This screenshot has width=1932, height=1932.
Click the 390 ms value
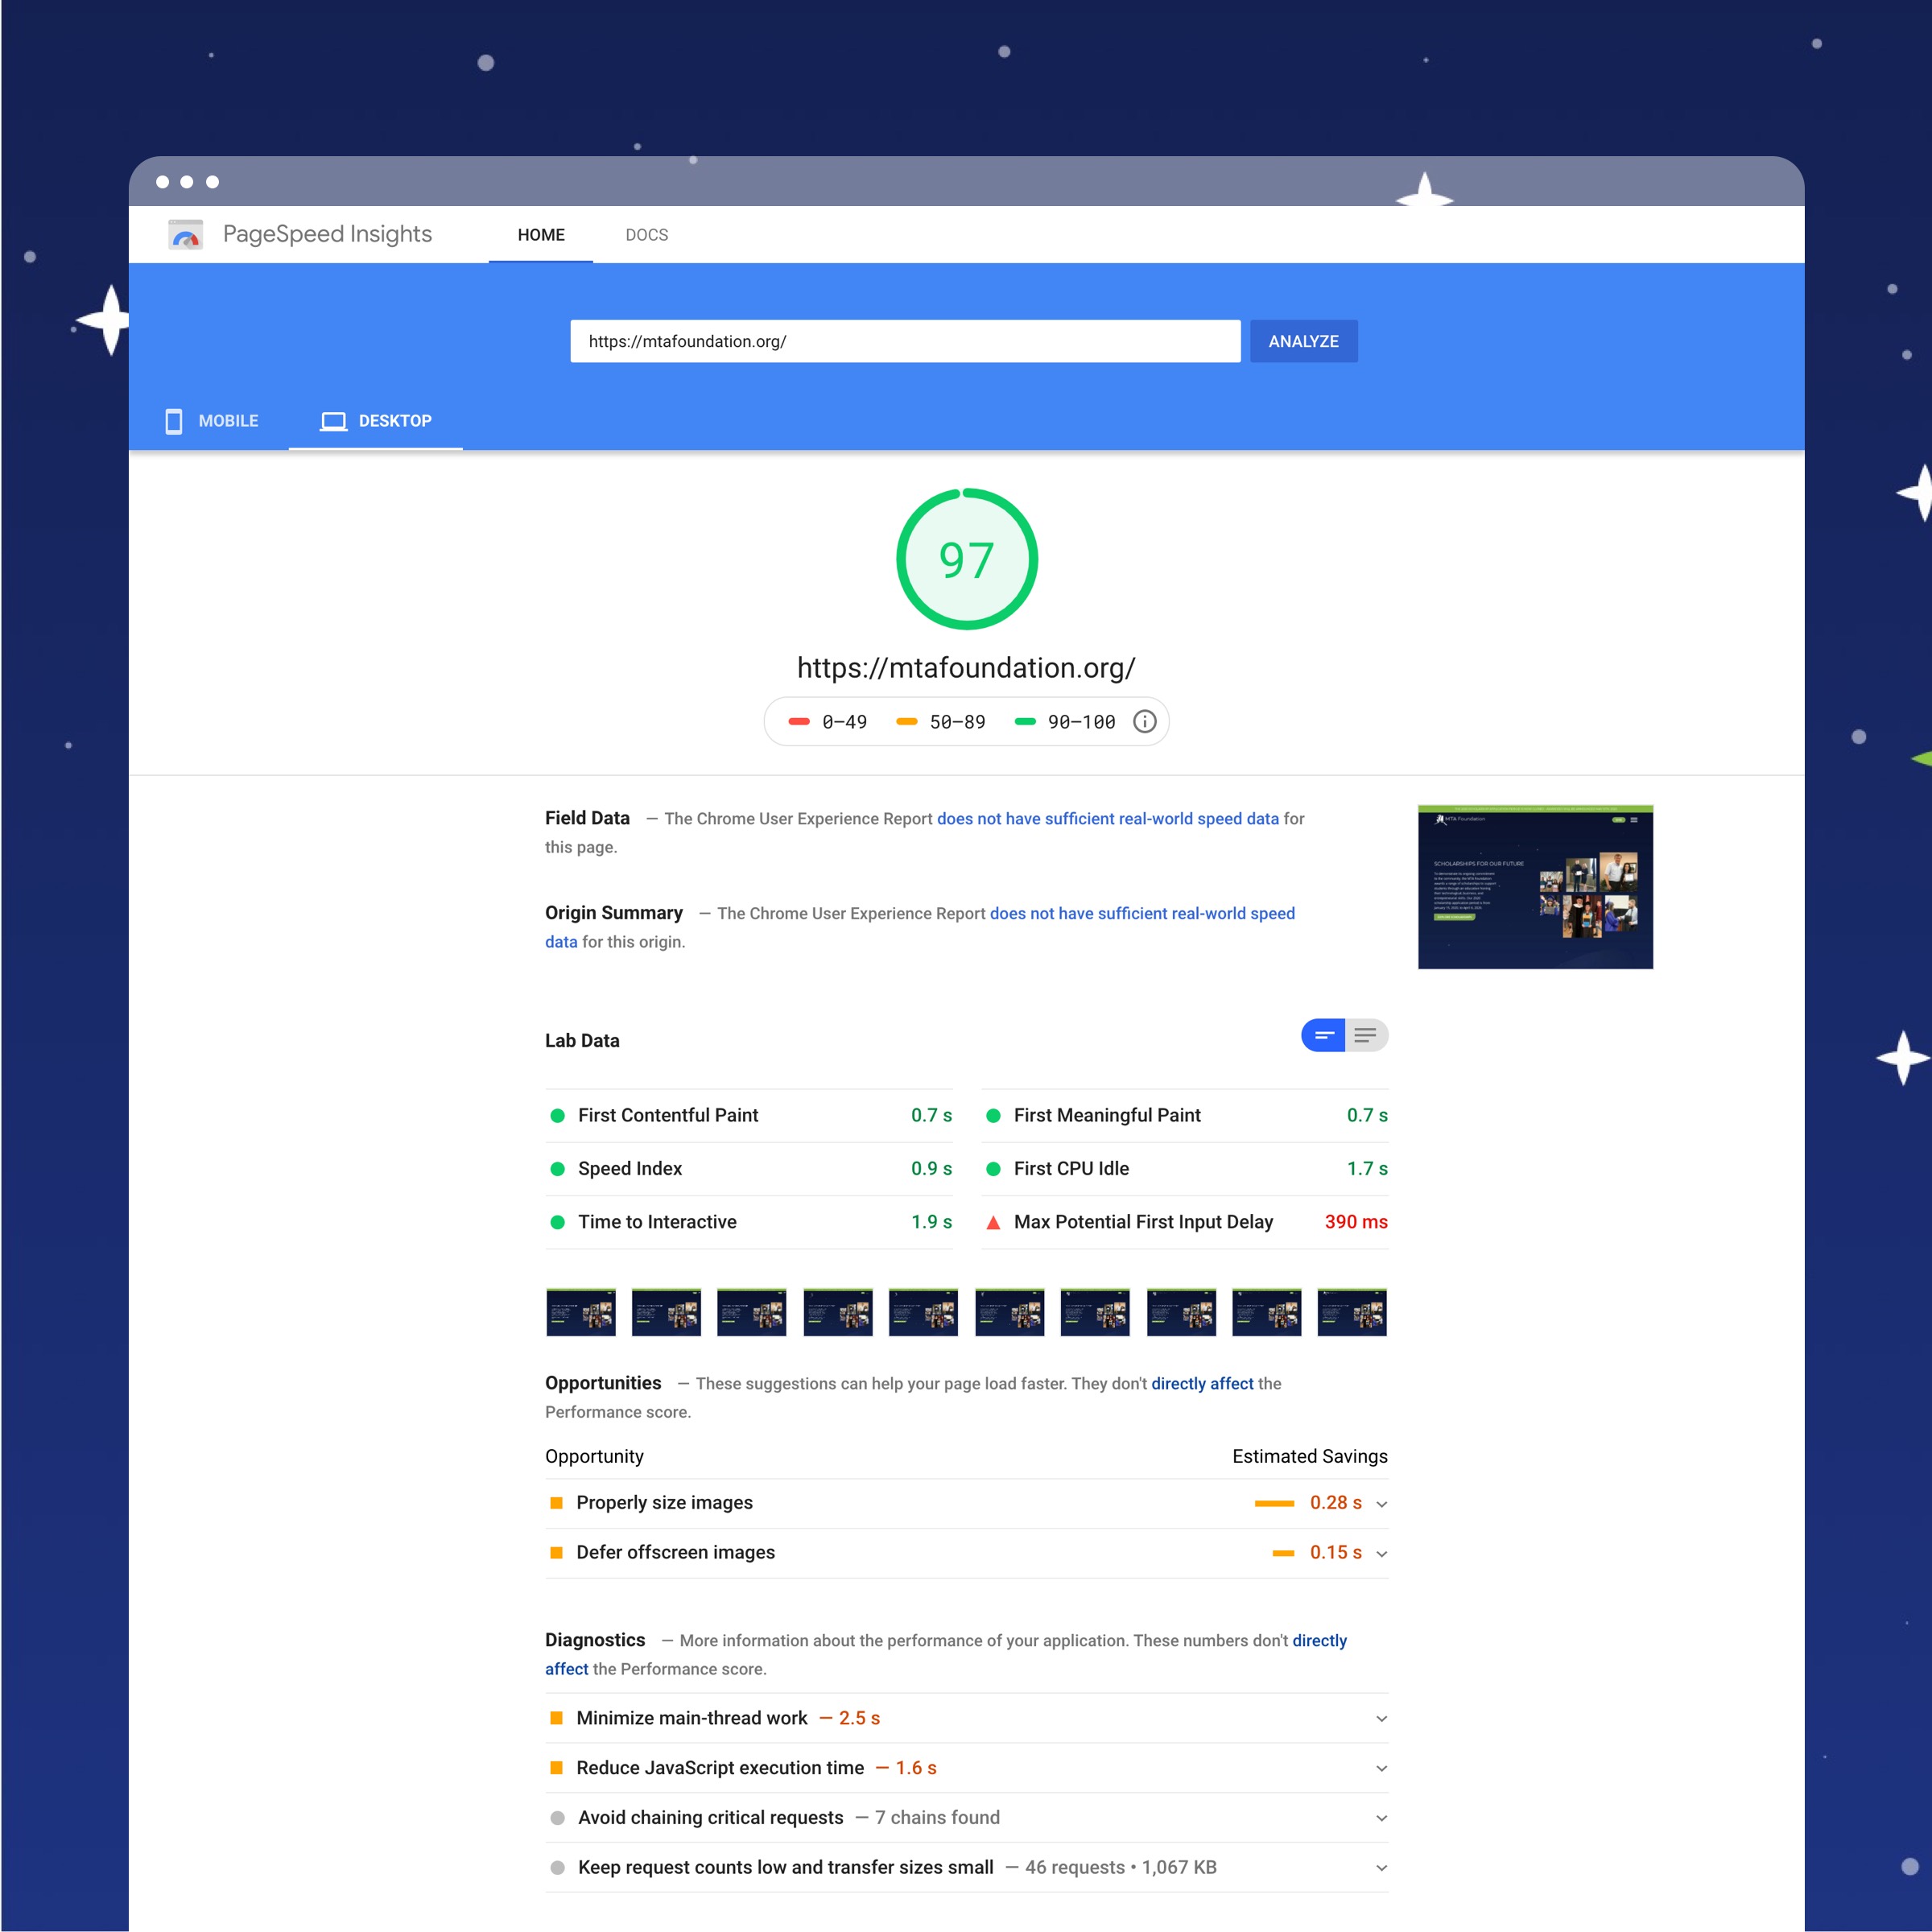pyautogui.click(x=1356, y=1222)
